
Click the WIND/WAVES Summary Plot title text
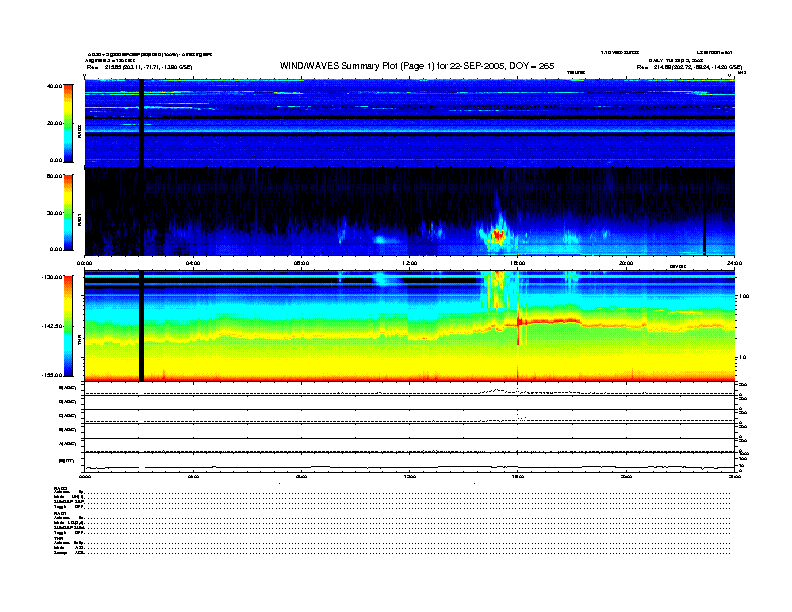point(417,66)
